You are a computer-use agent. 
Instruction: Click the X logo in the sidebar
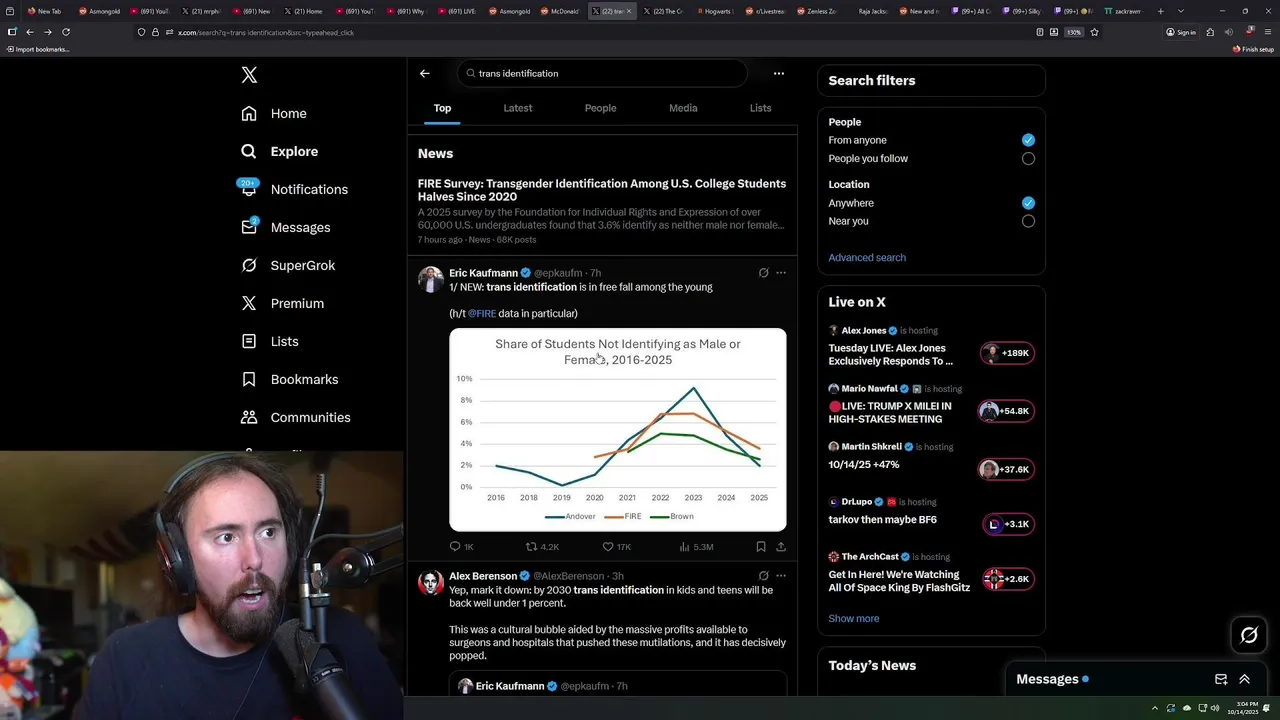point(249,75)
